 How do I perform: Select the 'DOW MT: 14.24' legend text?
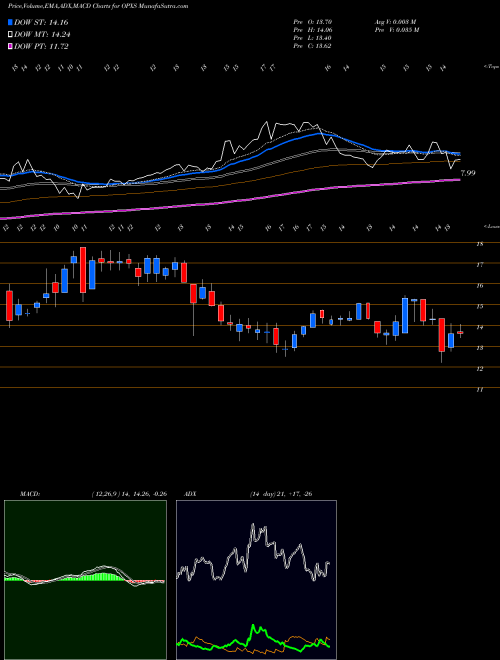42,35
